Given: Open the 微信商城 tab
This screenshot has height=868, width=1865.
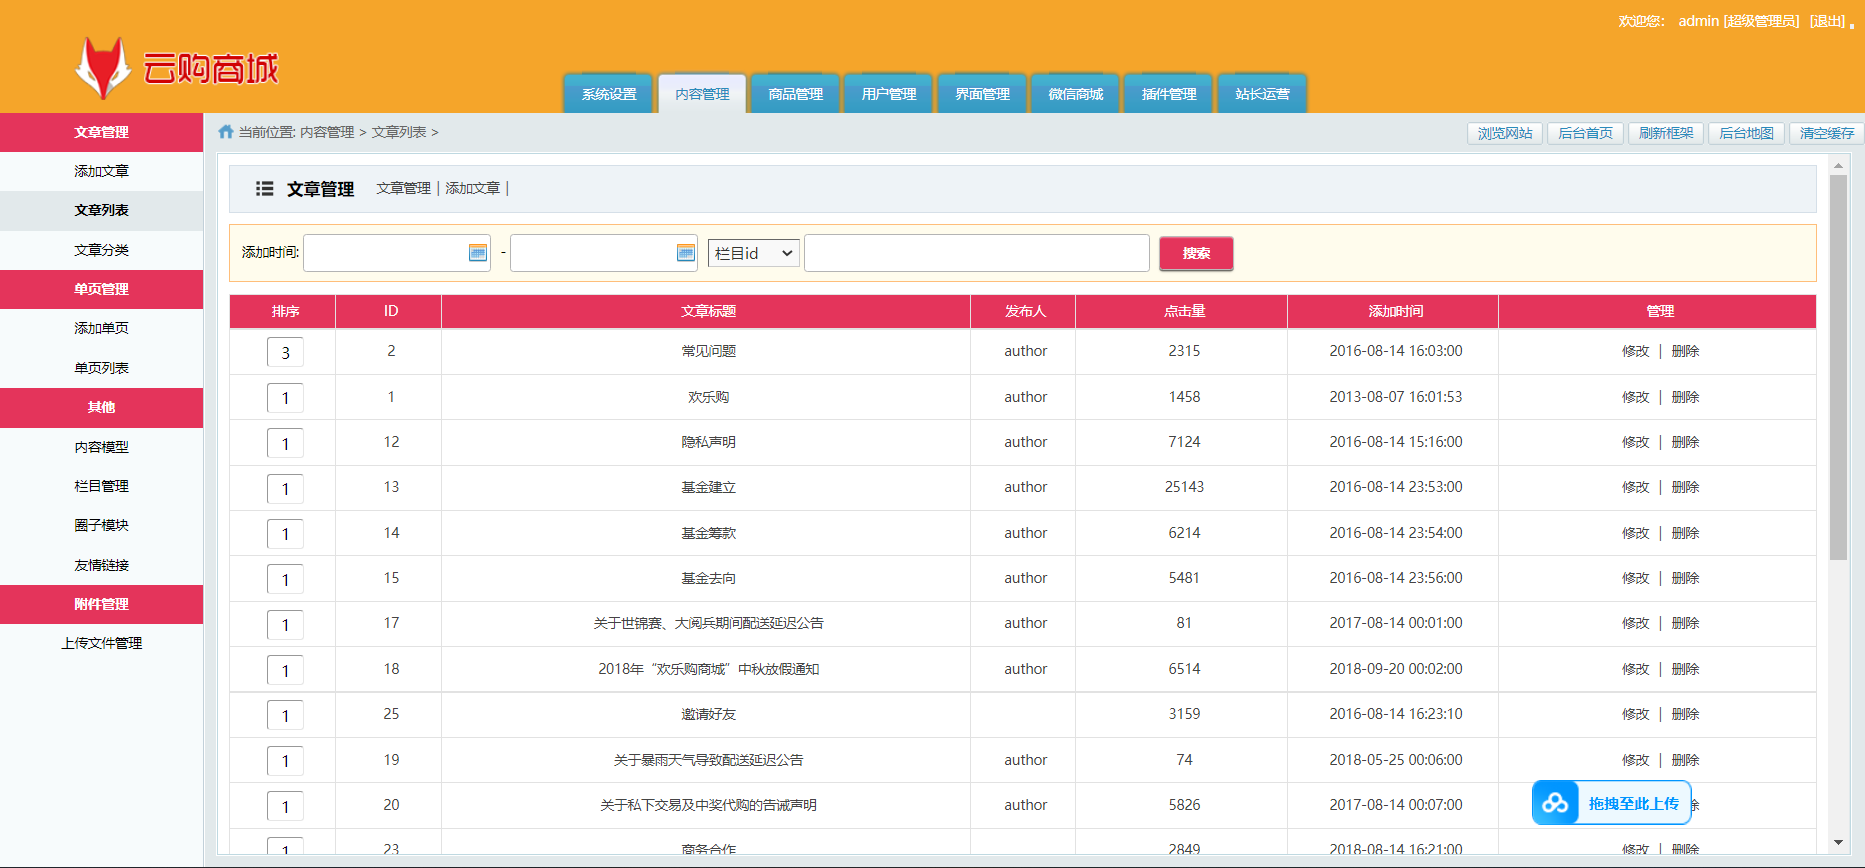Looking at the screenshot, I should (1075, 94).
